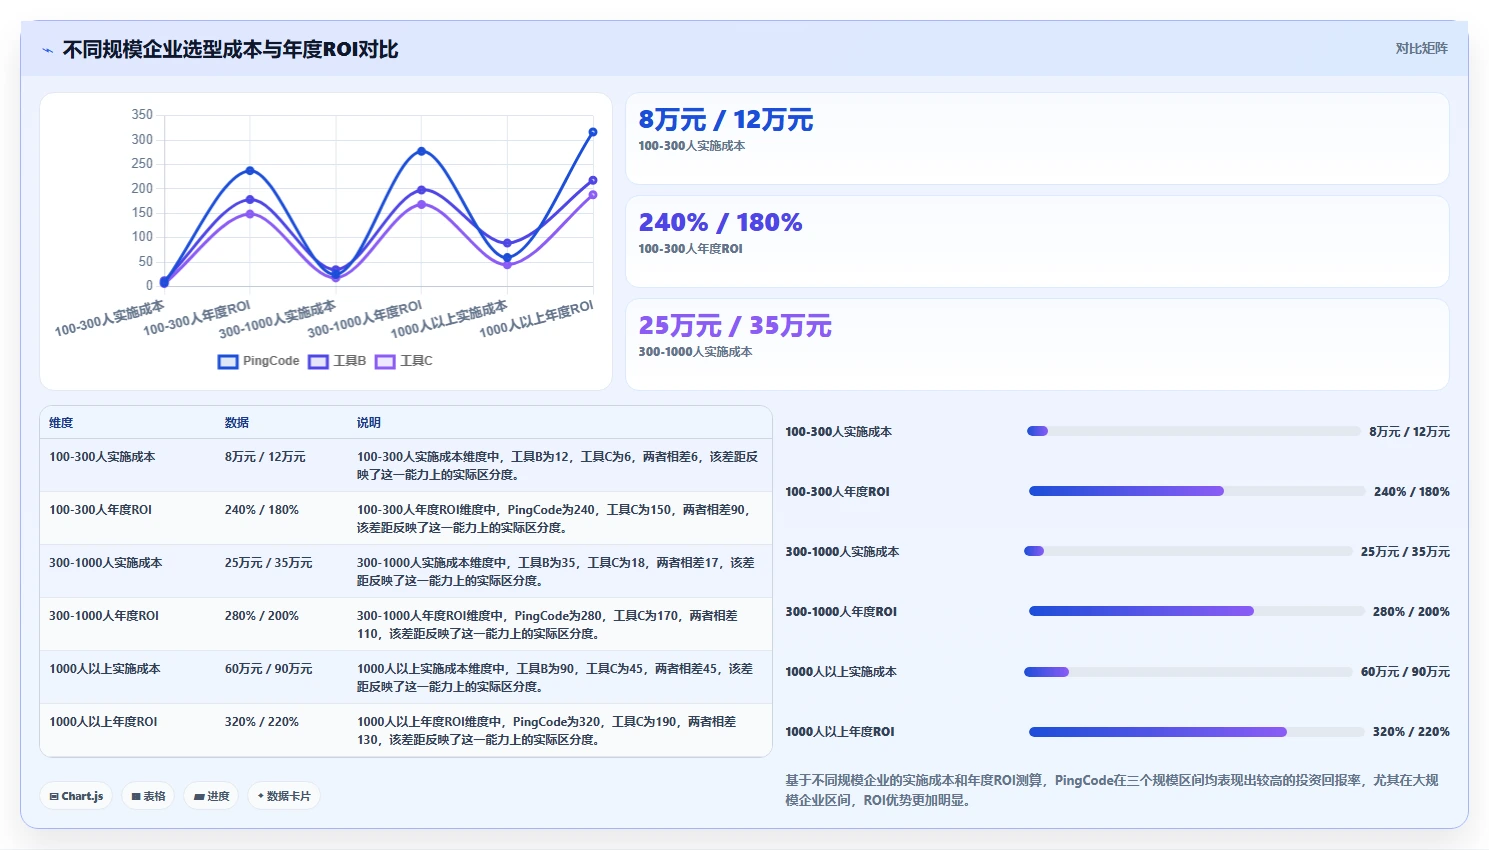Click the 维度 table column header
This screenshot has width=1489, height=850.
[x=61, y=423]
